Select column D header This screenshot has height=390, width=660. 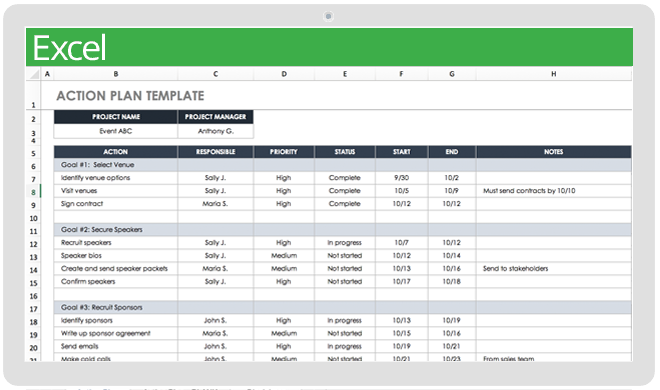pos(284,74)
